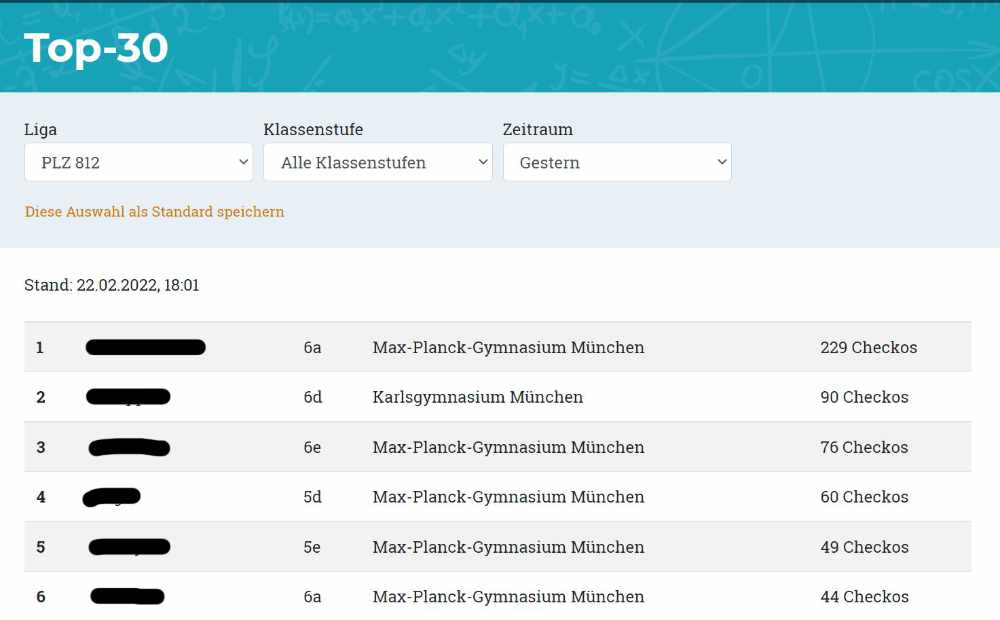Select the redacted name in rank 1
Viewport: 1000px width, 620px height.
[x=145, y=348]
